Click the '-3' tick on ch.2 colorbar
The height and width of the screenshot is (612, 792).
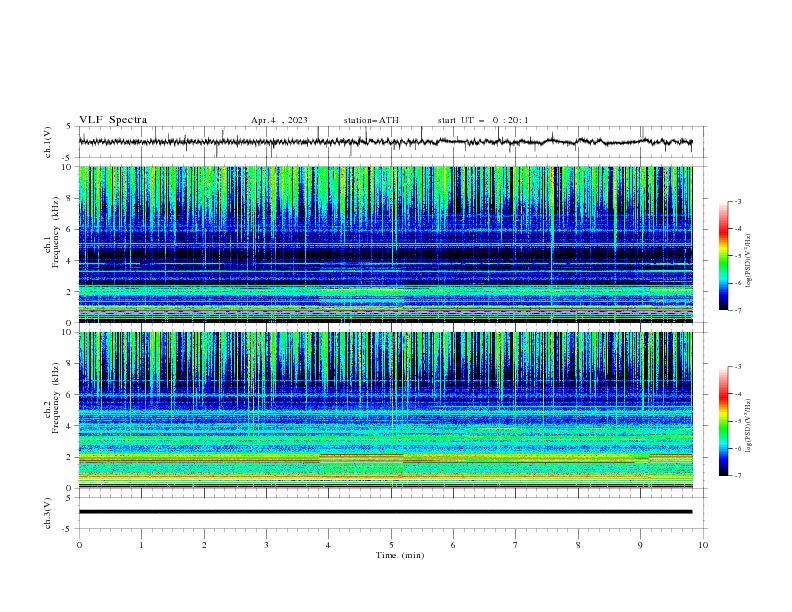[x=738, y=367]
